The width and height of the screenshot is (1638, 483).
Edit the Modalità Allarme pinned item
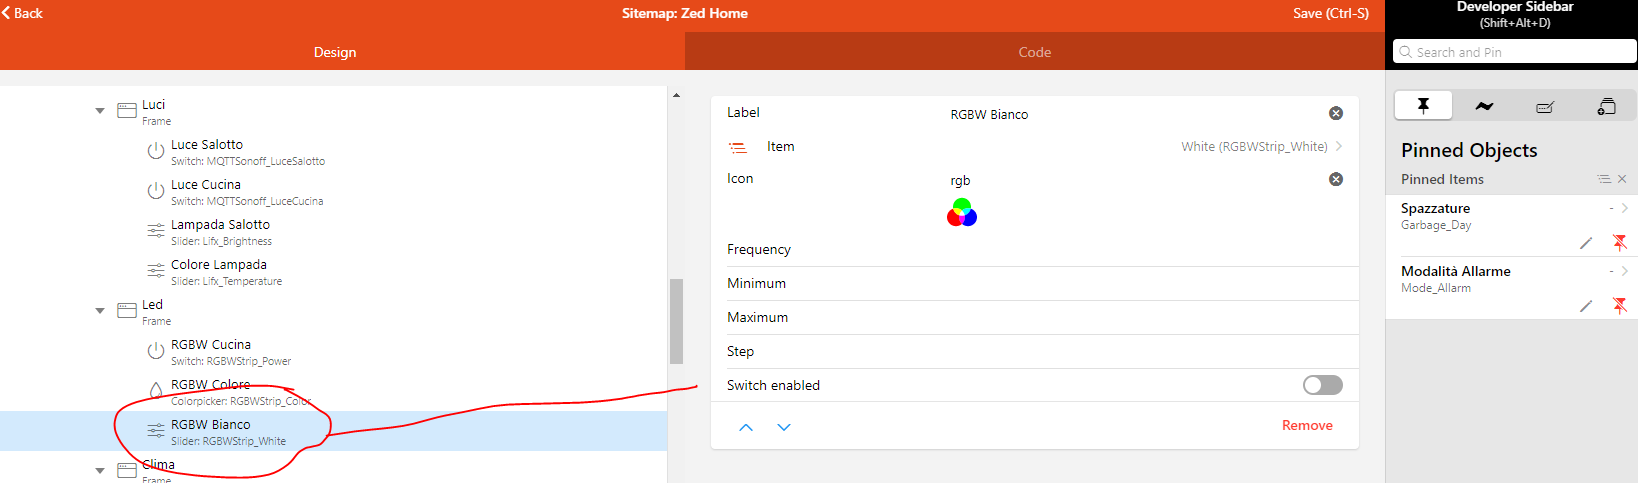coord(1586,306)
